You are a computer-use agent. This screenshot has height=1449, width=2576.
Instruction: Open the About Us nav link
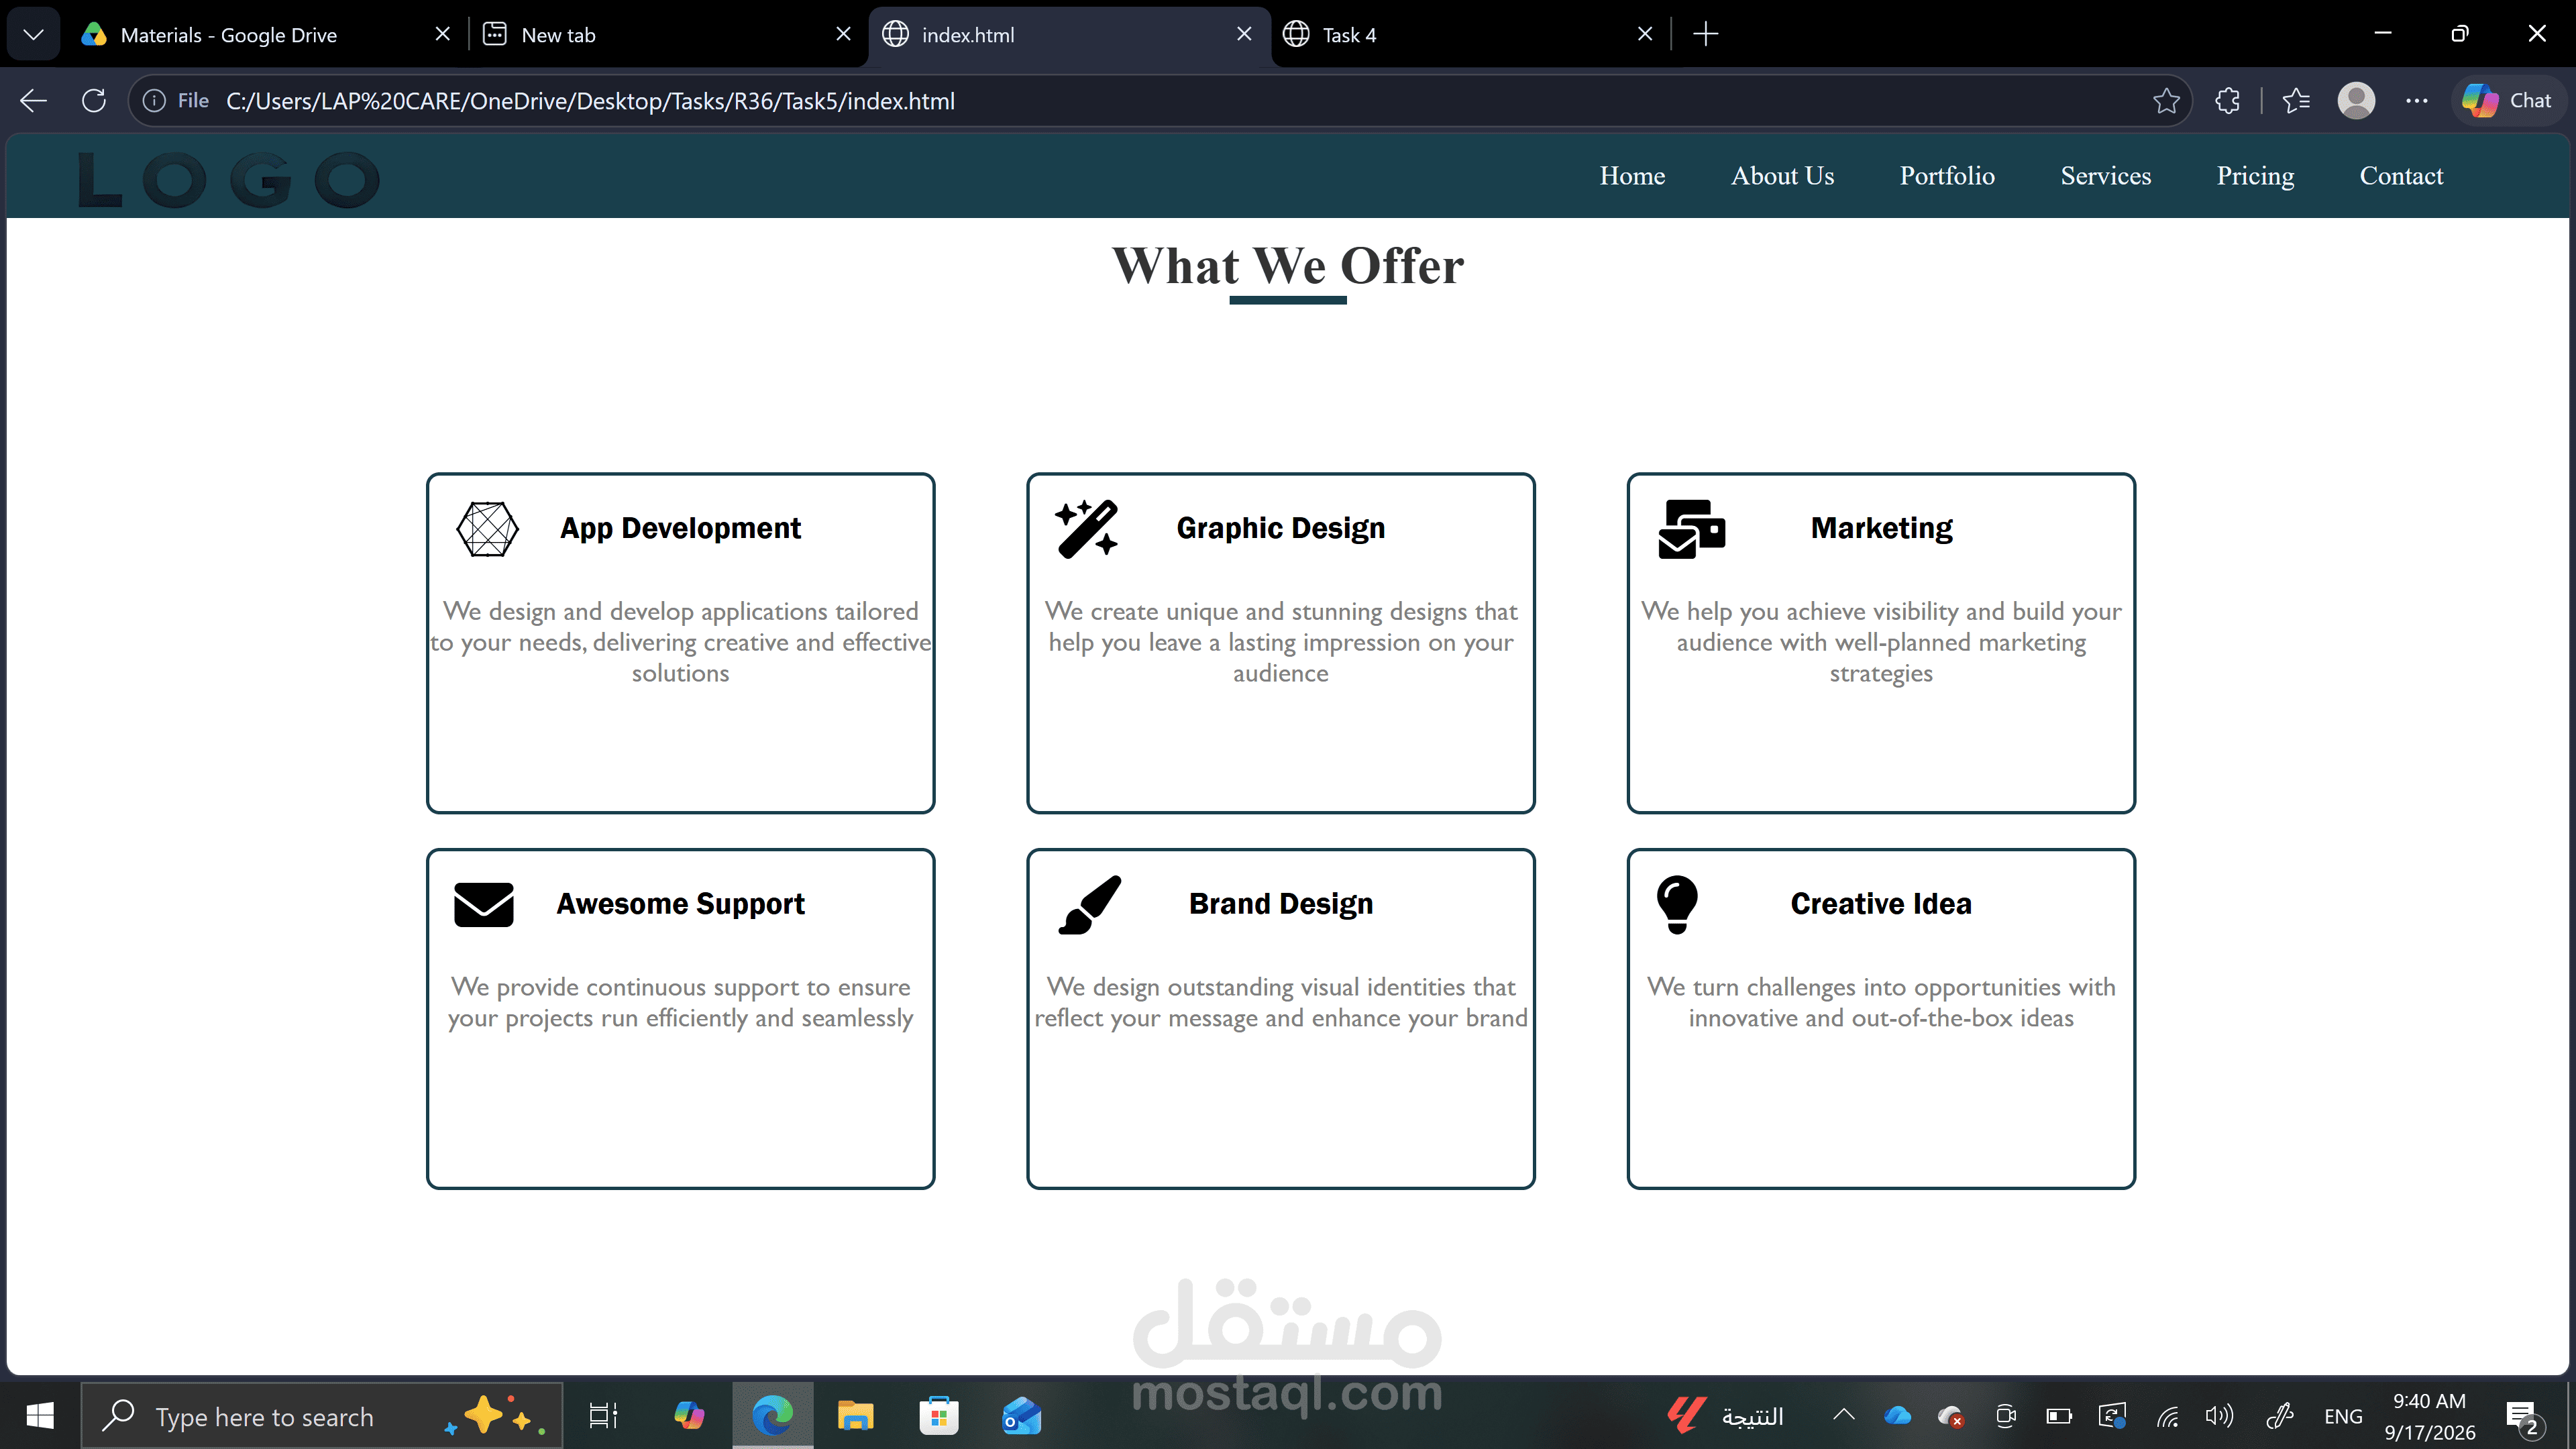1782,176
